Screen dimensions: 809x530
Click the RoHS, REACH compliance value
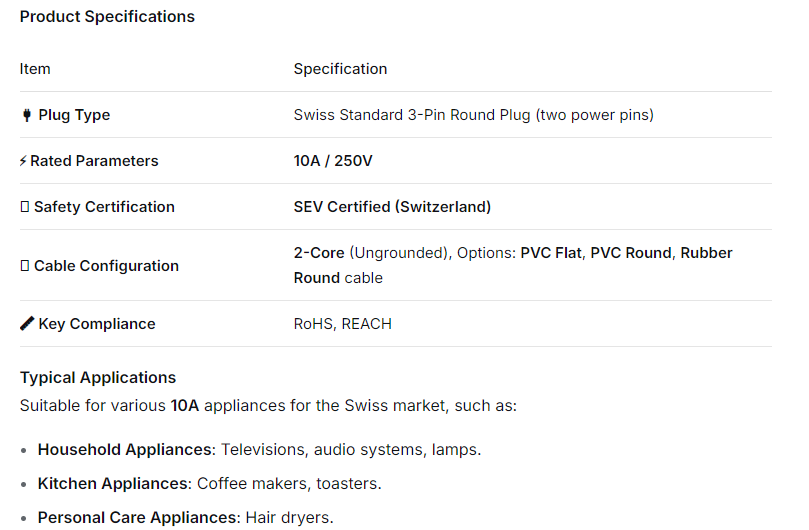coord(343,324)
